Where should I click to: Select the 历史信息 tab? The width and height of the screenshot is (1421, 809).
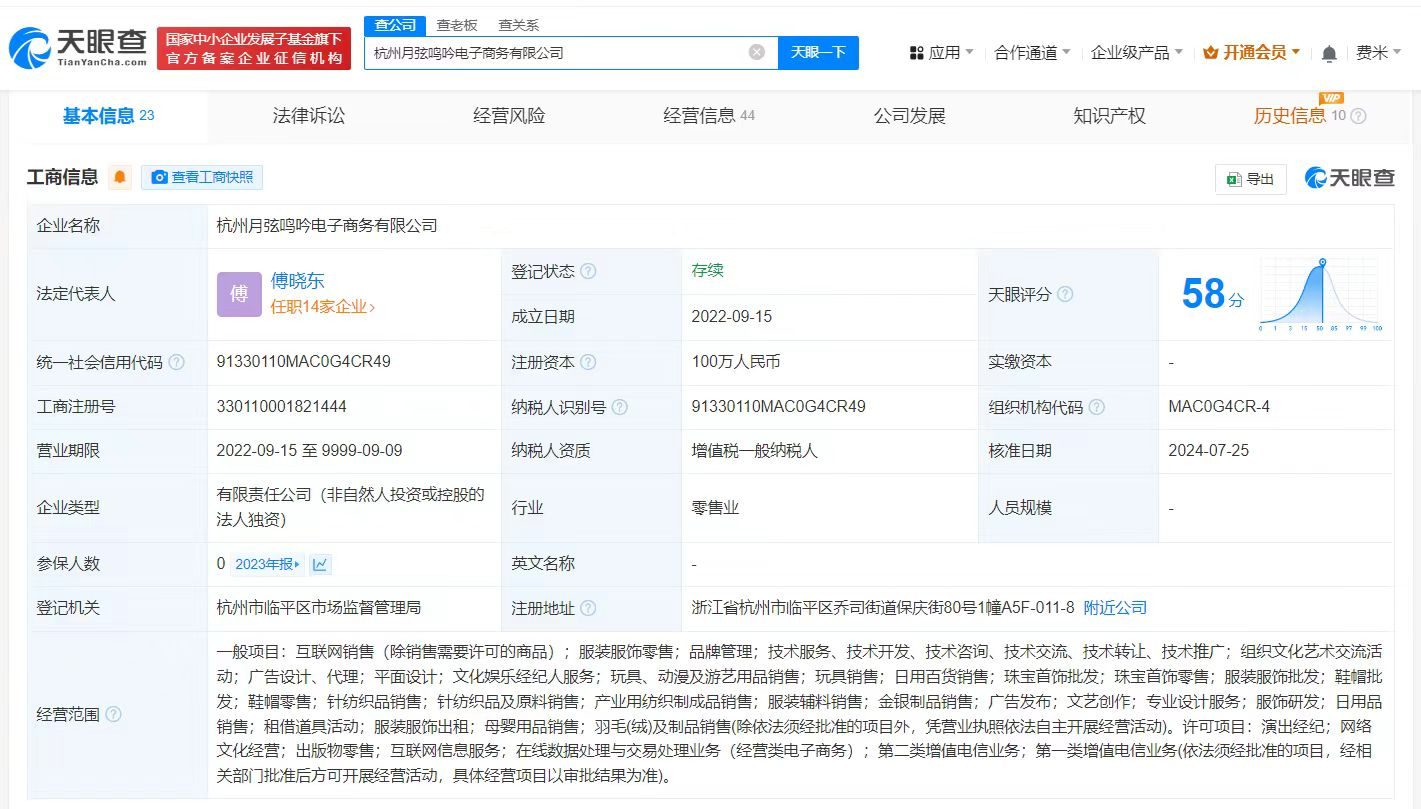(1289, 116)
